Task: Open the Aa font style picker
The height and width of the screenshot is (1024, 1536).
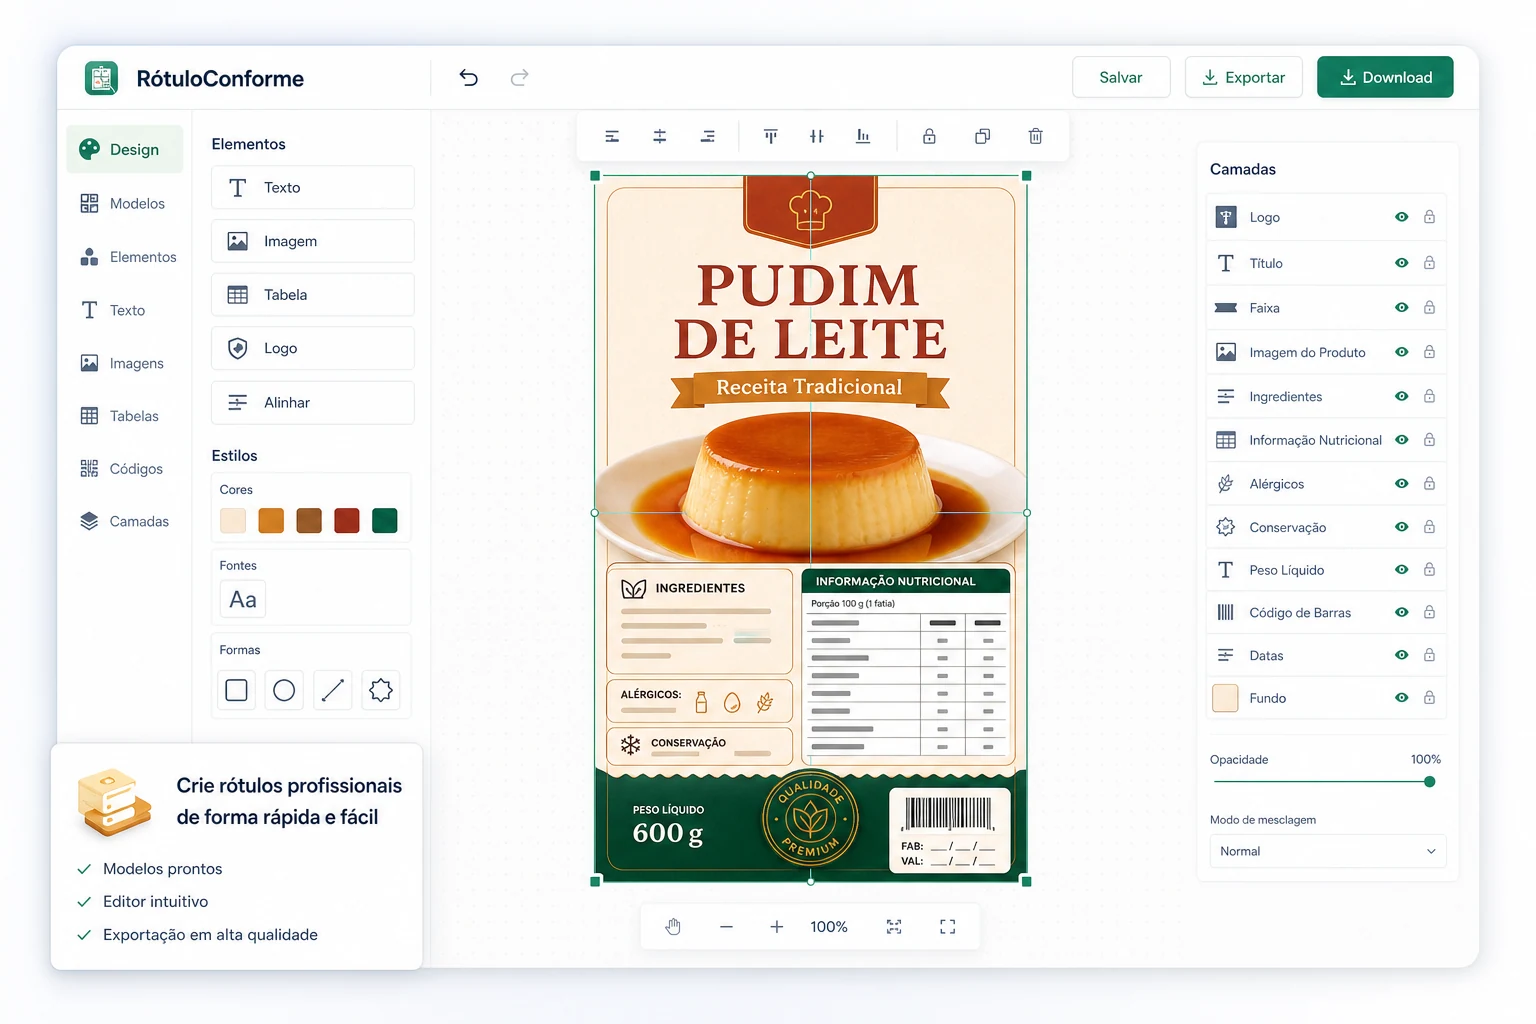Action: [x=243, y=599]
